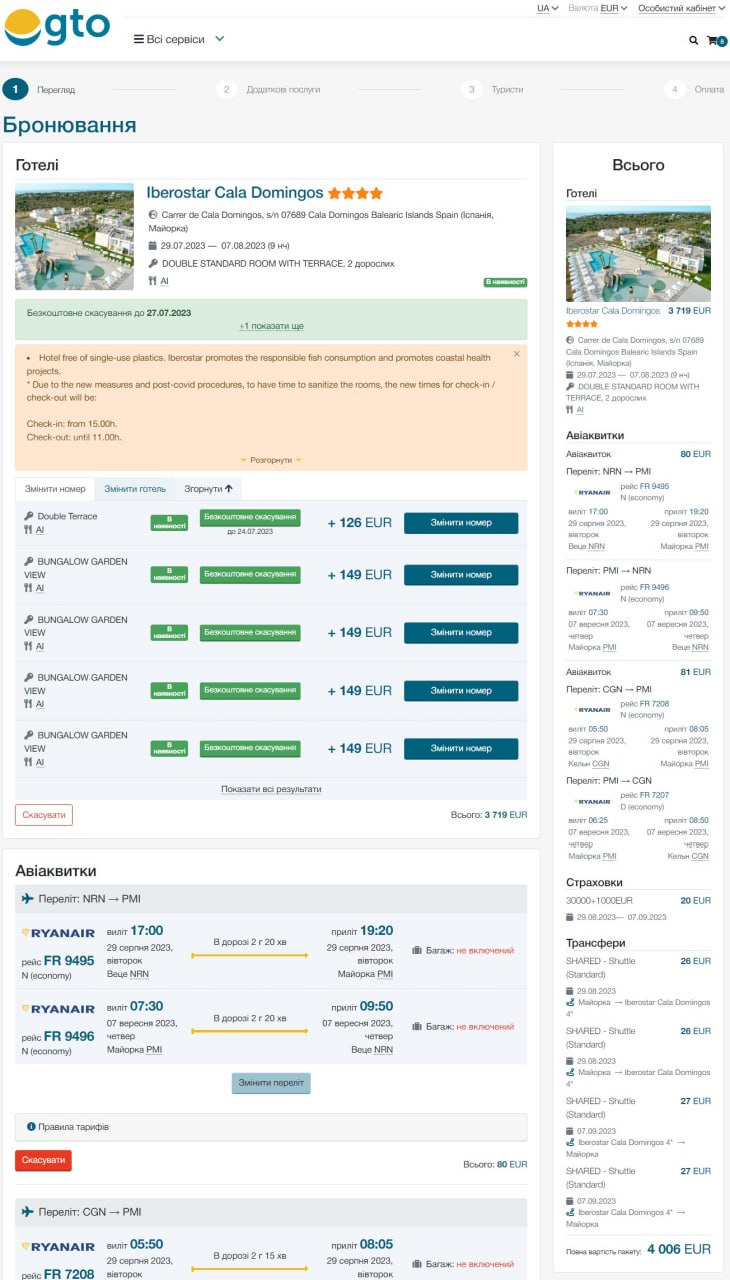The height and width of the screenshot is (1280, 730).
Task: Open the shopping cart icon
Action: 714,41
